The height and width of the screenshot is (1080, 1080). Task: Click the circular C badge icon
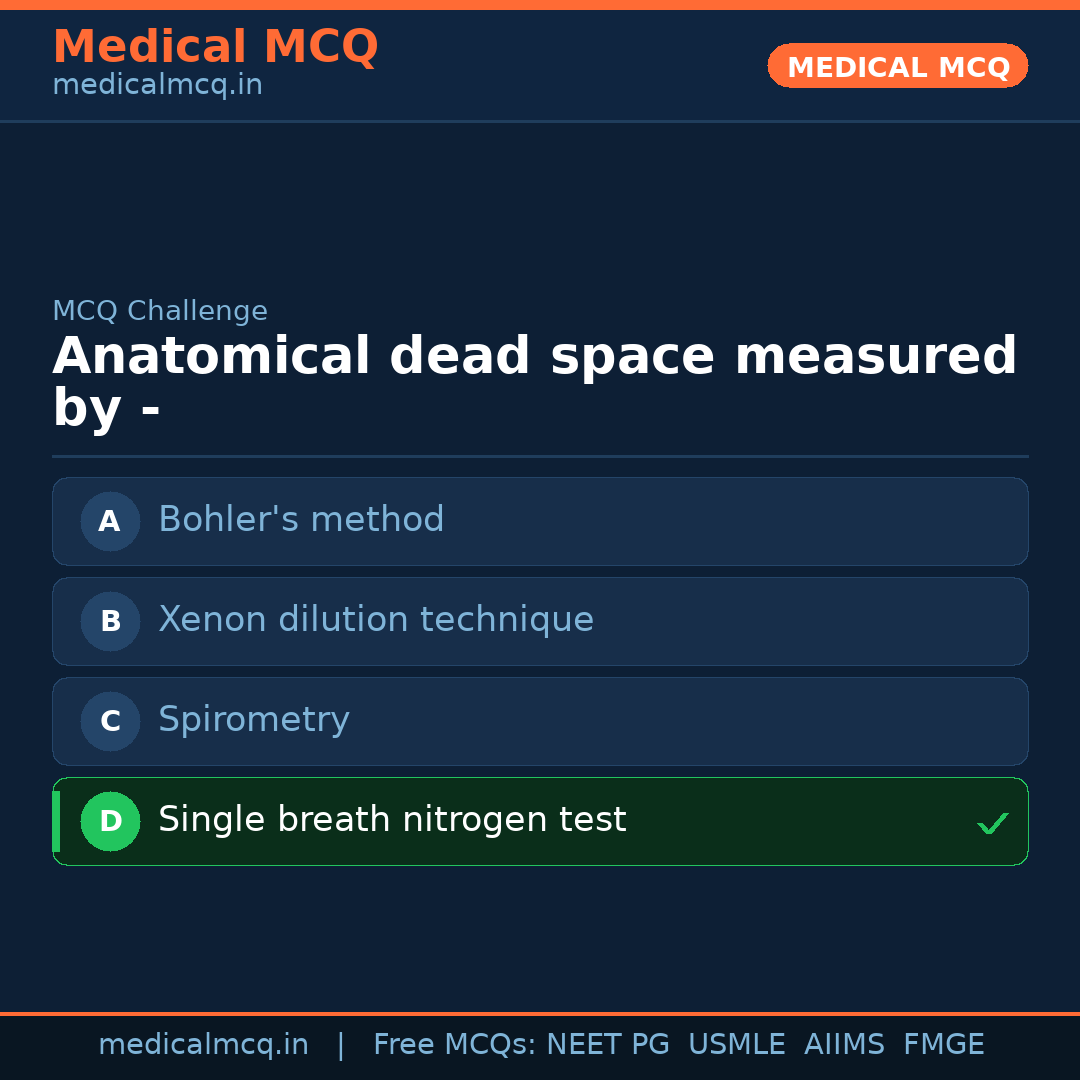pos(110,721)
